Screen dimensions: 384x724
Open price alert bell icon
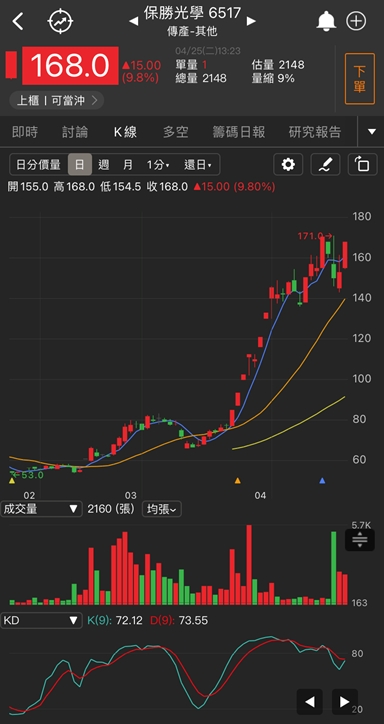[x=326, y=21]
